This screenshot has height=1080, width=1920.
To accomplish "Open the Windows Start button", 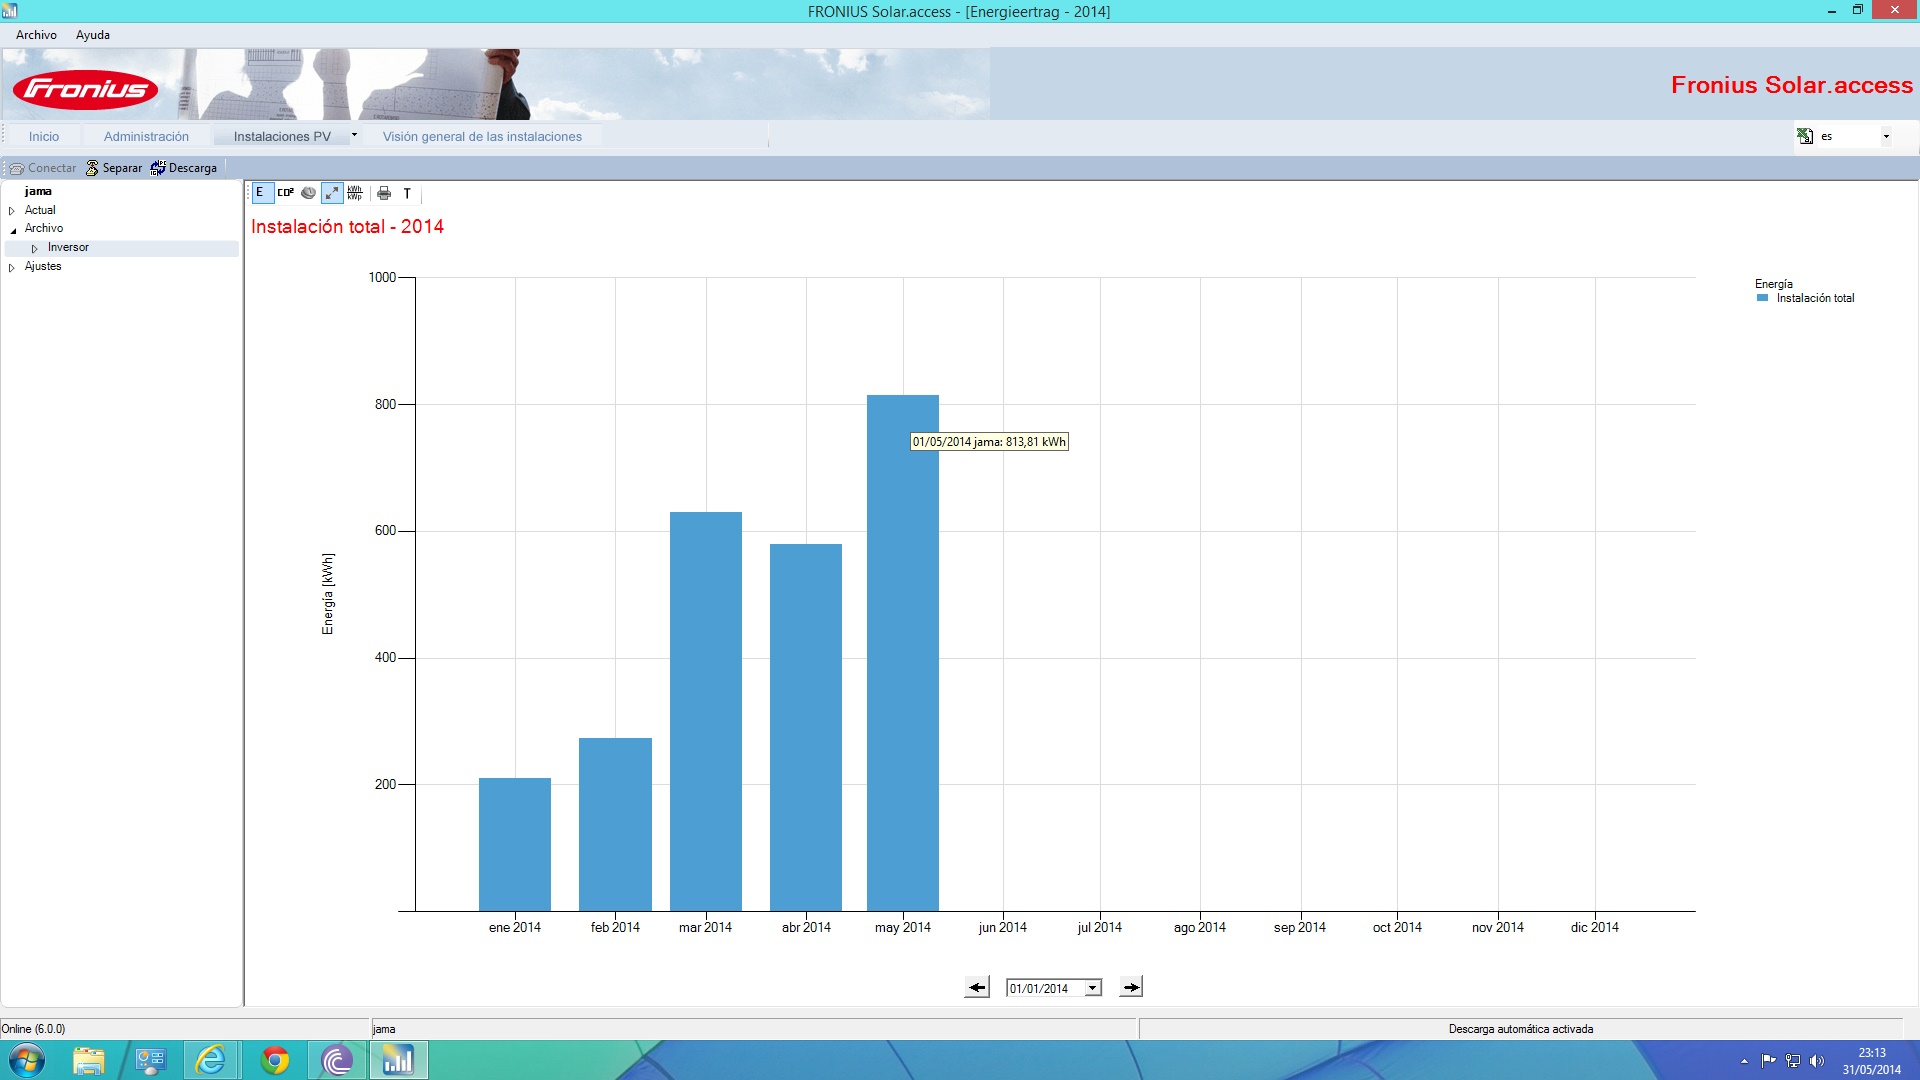I will point(27,1060).
